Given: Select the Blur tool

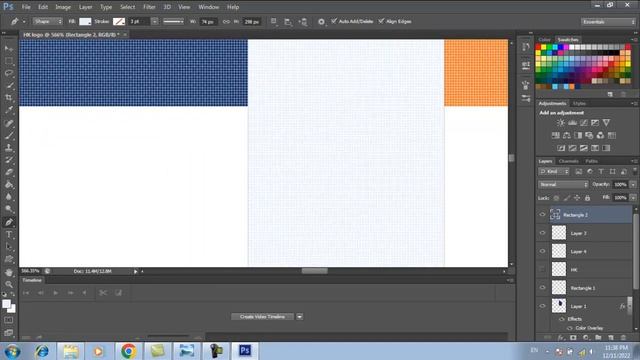Looking at the screenshot, I should tap(9, 197).
